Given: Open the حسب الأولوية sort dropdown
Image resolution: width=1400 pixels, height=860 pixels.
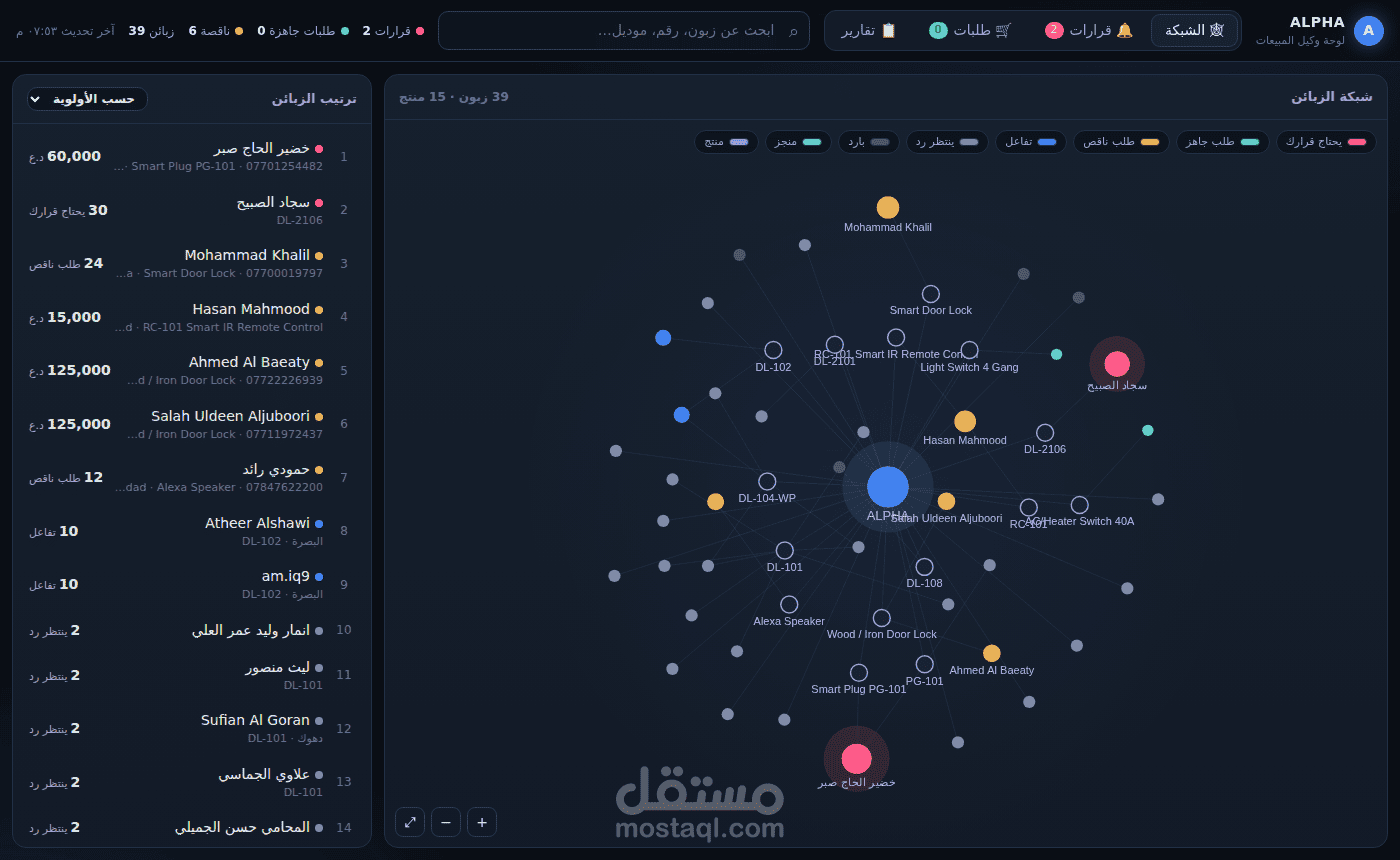Looking at the screenshot, I should point(87,98).
